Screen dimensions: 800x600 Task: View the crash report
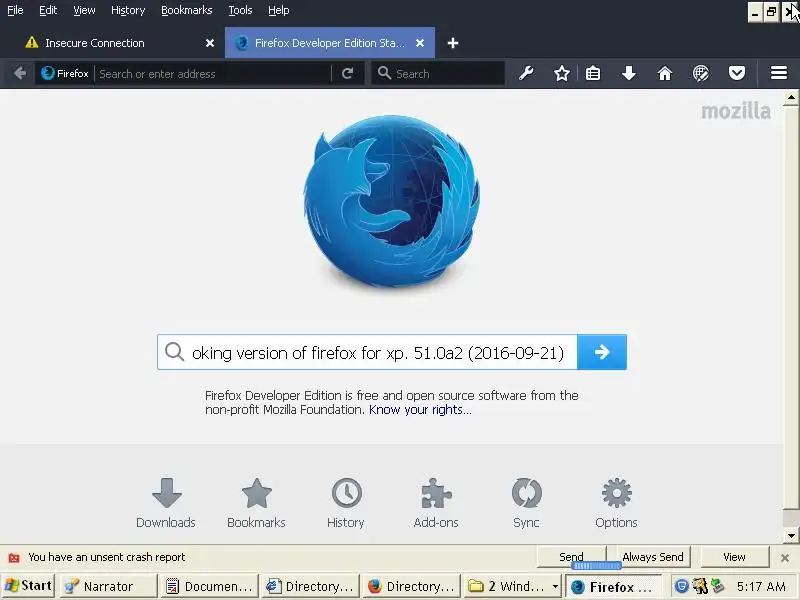(735, 557)
